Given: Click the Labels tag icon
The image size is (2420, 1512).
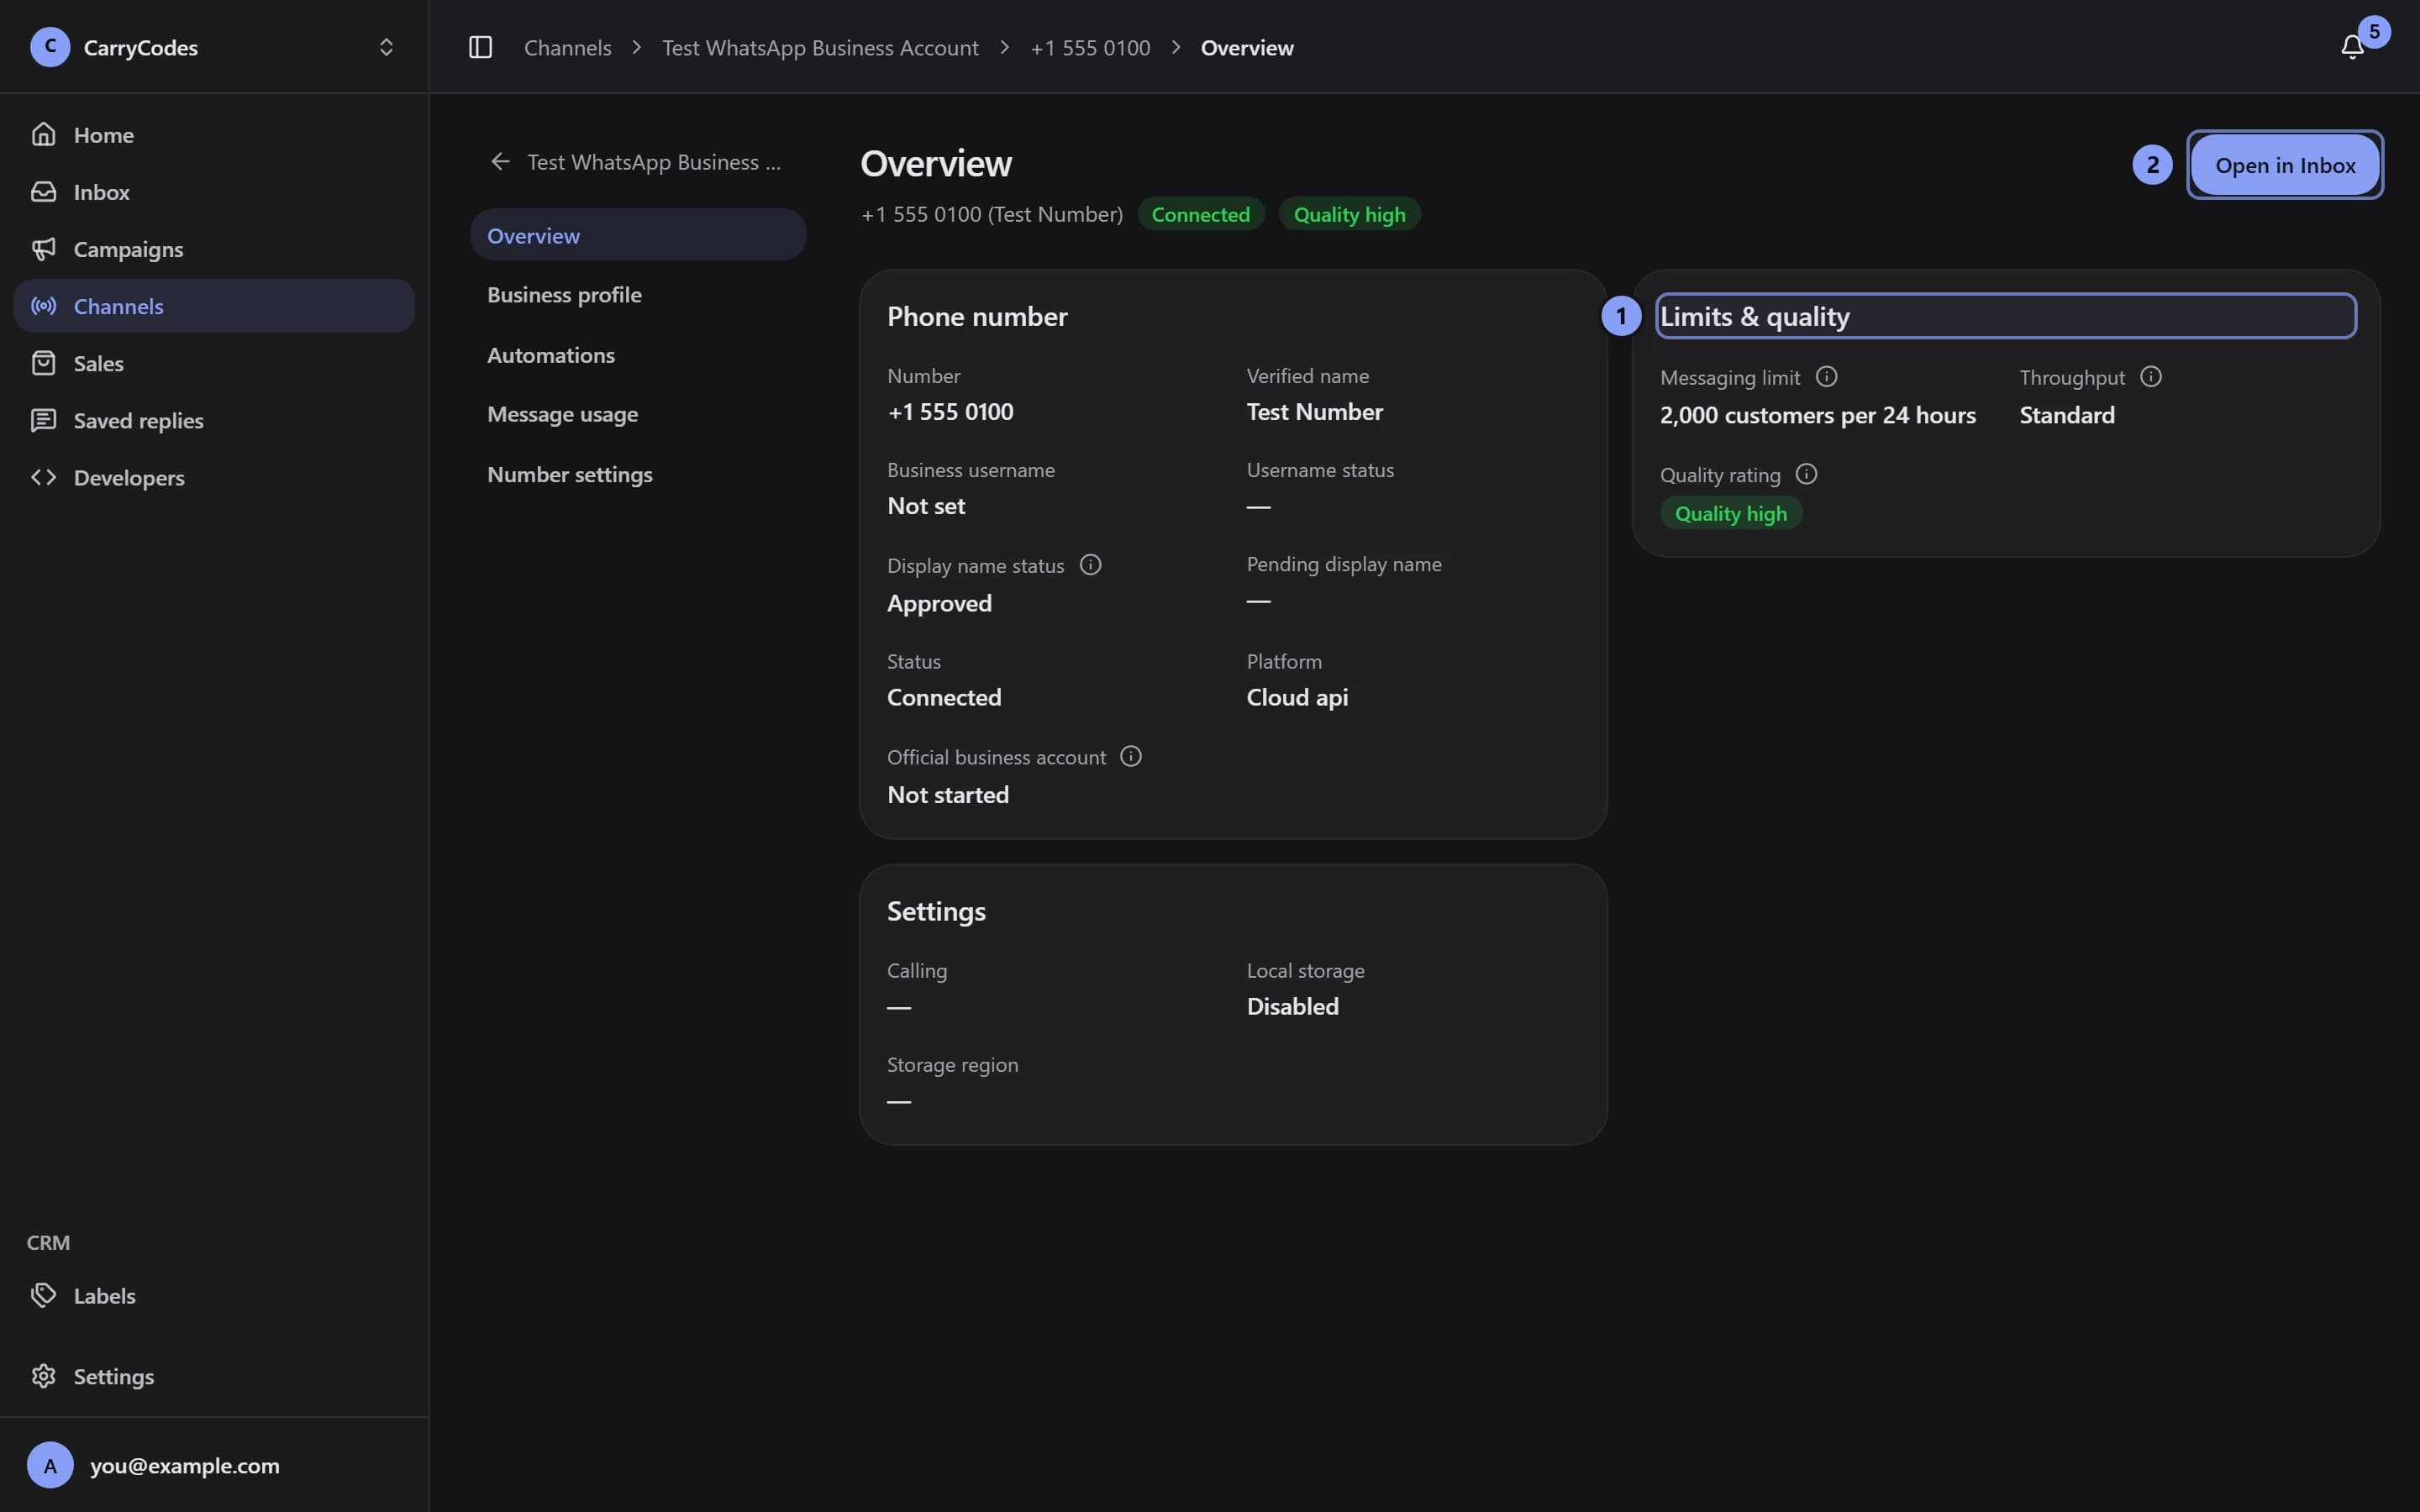Looking at the screenshot, I should coord(43,1295).
